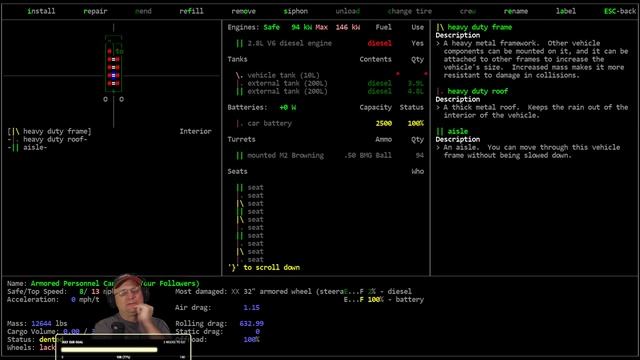Click the Engines header label

[x=243, y=27]
